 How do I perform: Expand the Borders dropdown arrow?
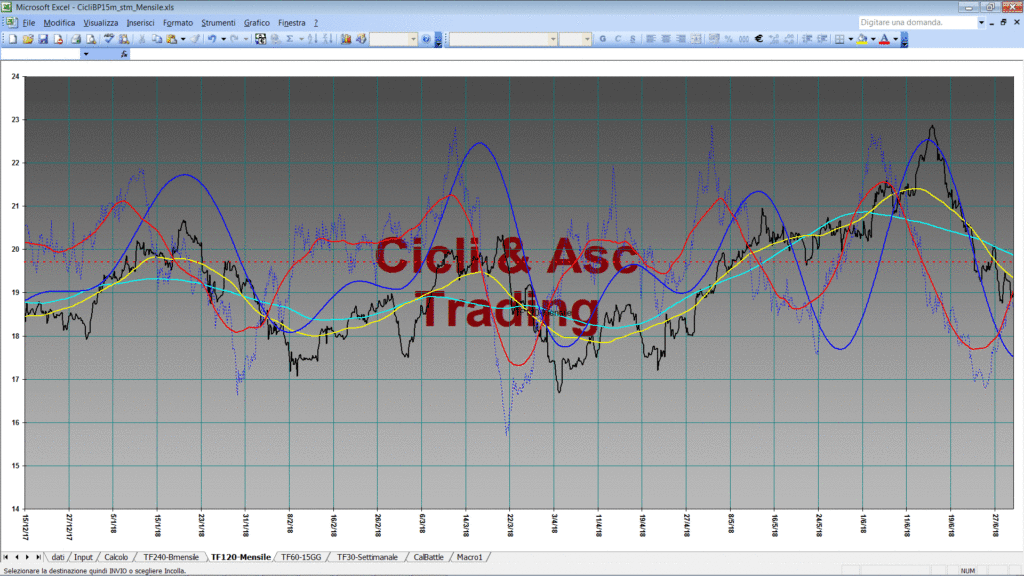coord(850,39)
